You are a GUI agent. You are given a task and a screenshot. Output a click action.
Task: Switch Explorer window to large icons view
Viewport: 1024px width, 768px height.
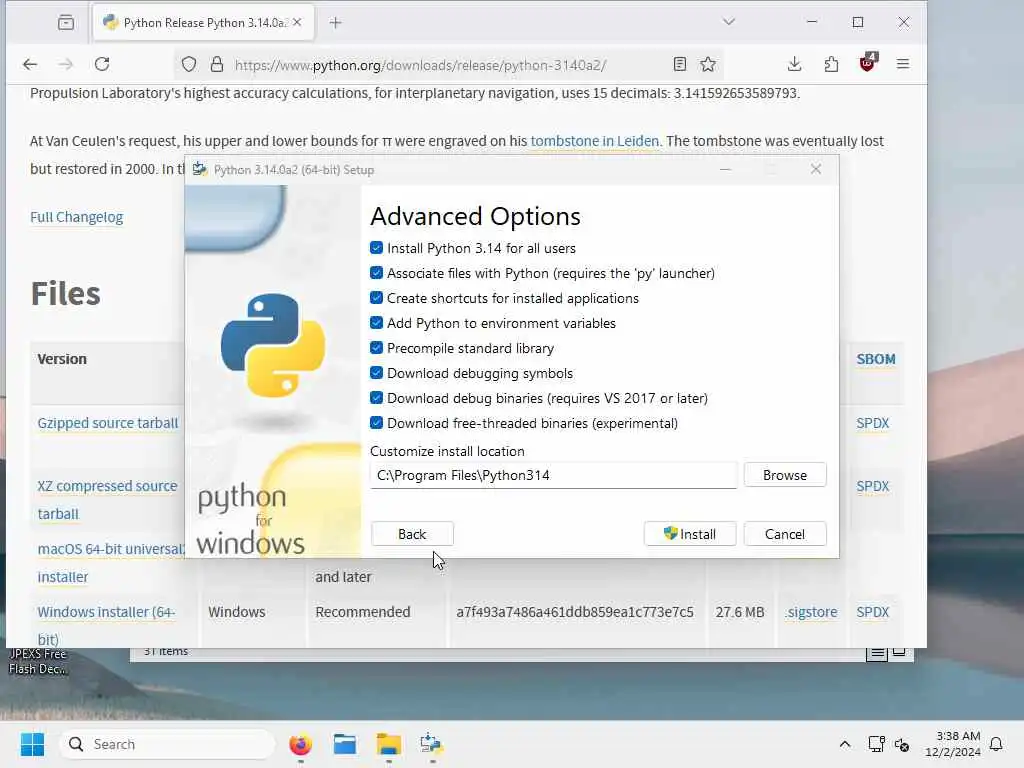[x=899, y=652]
